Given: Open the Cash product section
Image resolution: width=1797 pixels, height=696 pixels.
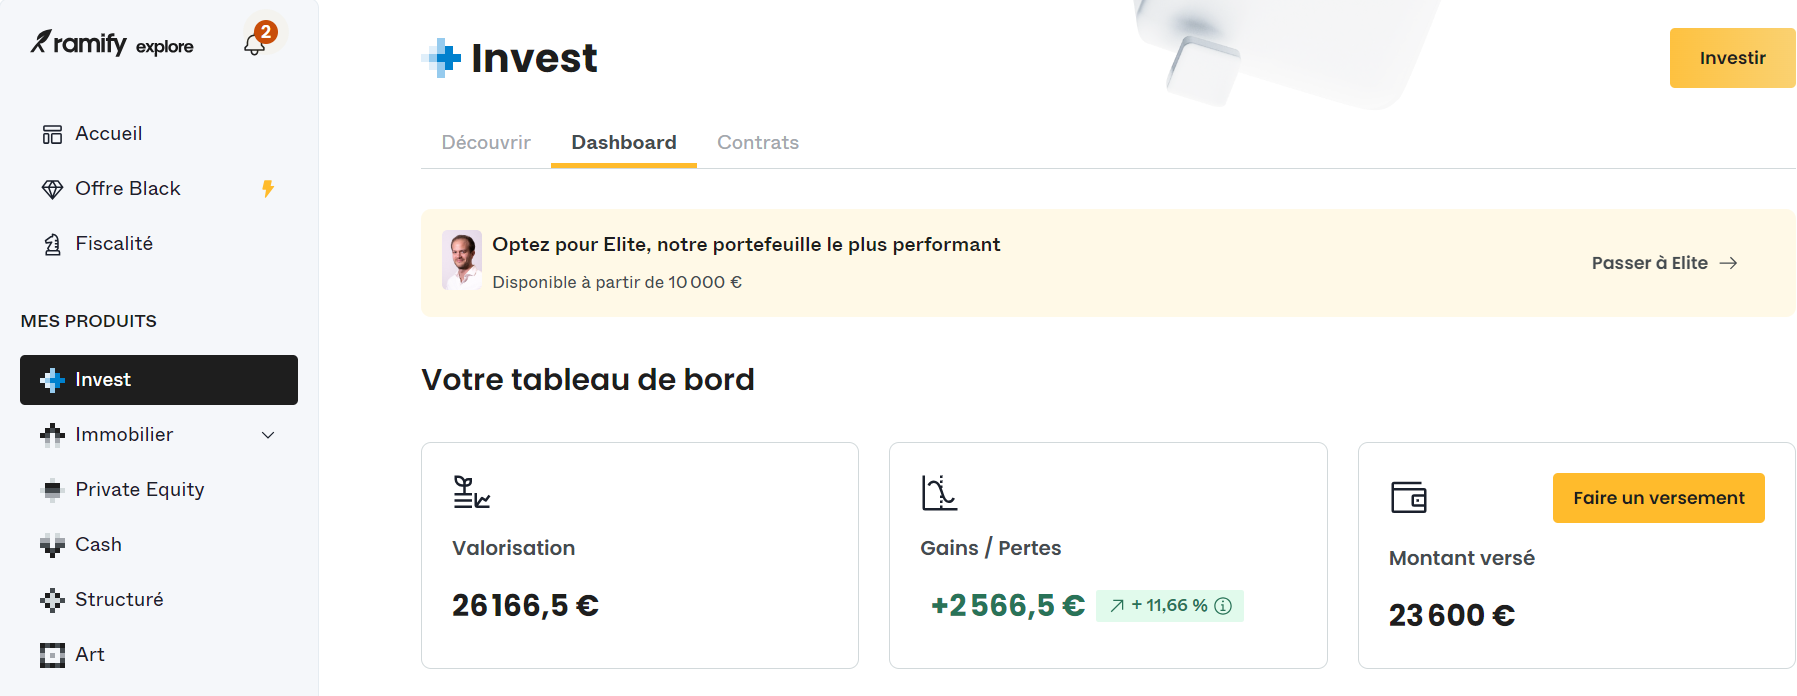Looking at the screenshot, I should point(98,545).
